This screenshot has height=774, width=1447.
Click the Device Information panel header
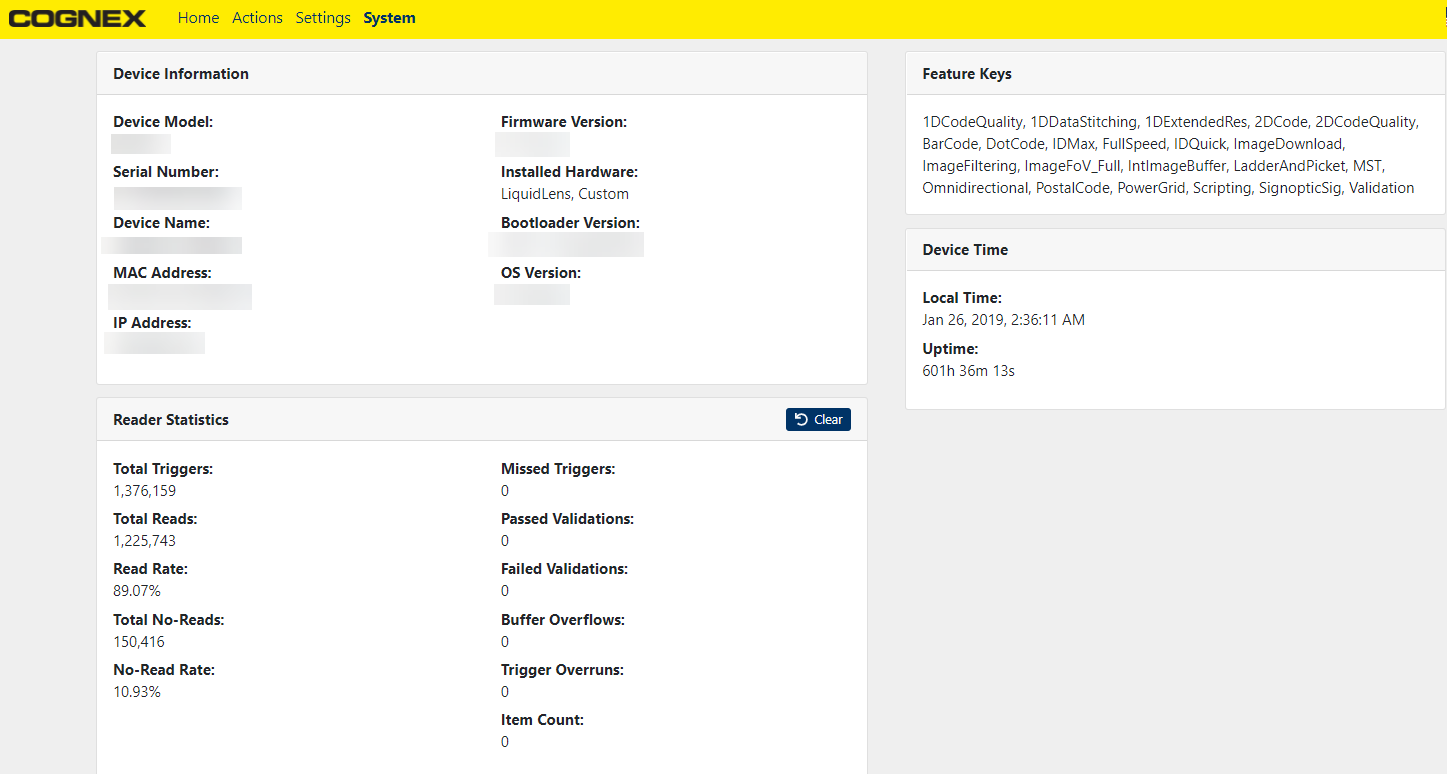(181, 74)
